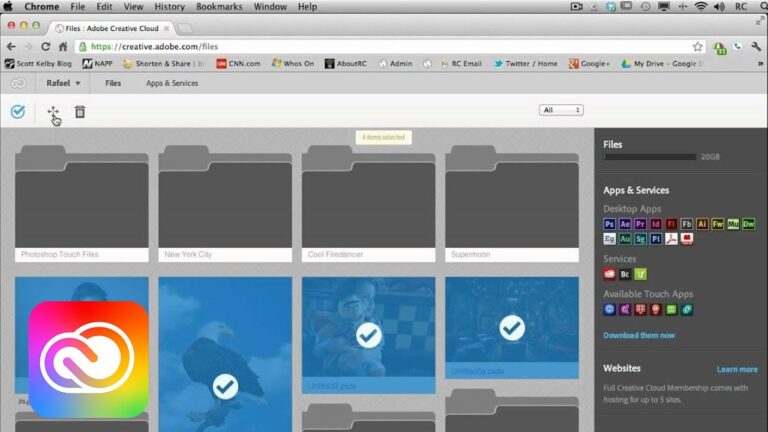Open the red Story service icon

[609, 274]
